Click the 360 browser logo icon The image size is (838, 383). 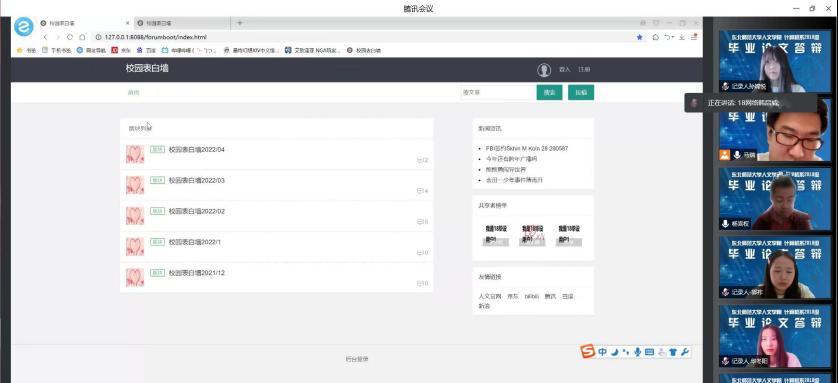[24, 26]
